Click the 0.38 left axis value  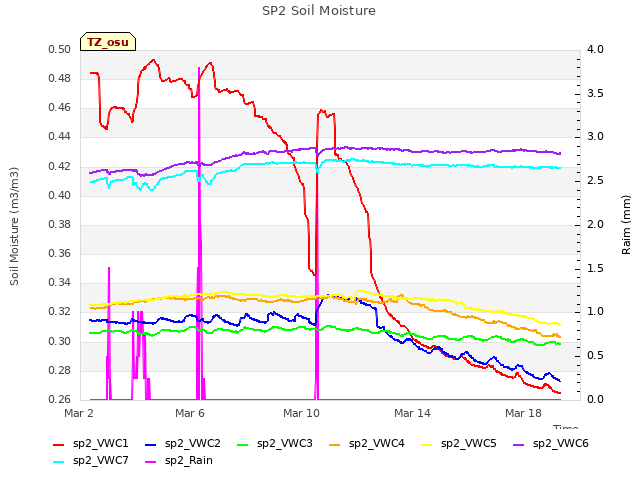[x=60, y=224]
